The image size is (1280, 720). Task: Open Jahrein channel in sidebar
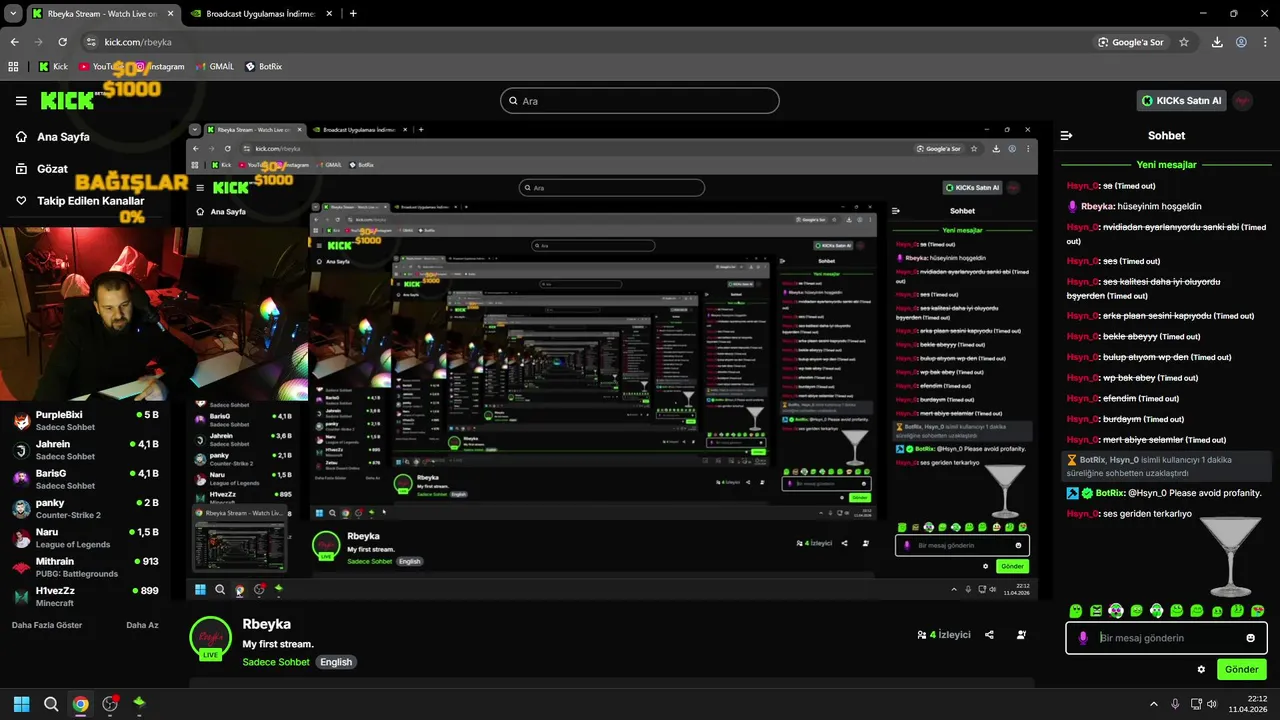coord(85,449)
